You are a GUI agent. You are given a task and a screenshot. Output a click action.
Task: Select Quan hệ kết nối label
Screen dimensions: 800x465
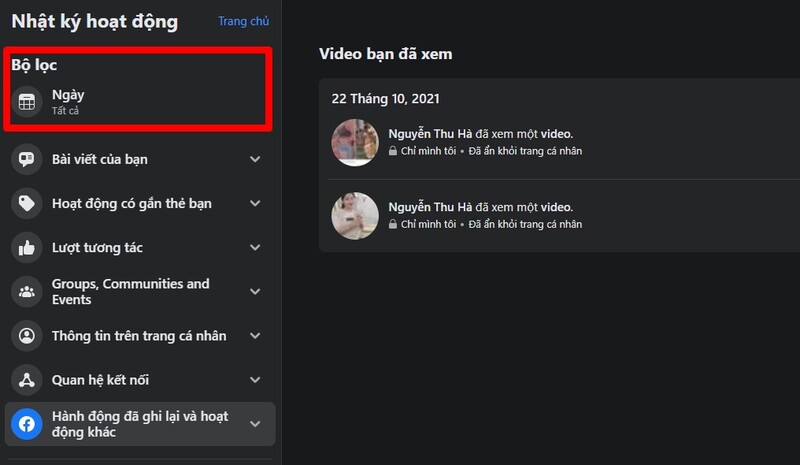100,380
